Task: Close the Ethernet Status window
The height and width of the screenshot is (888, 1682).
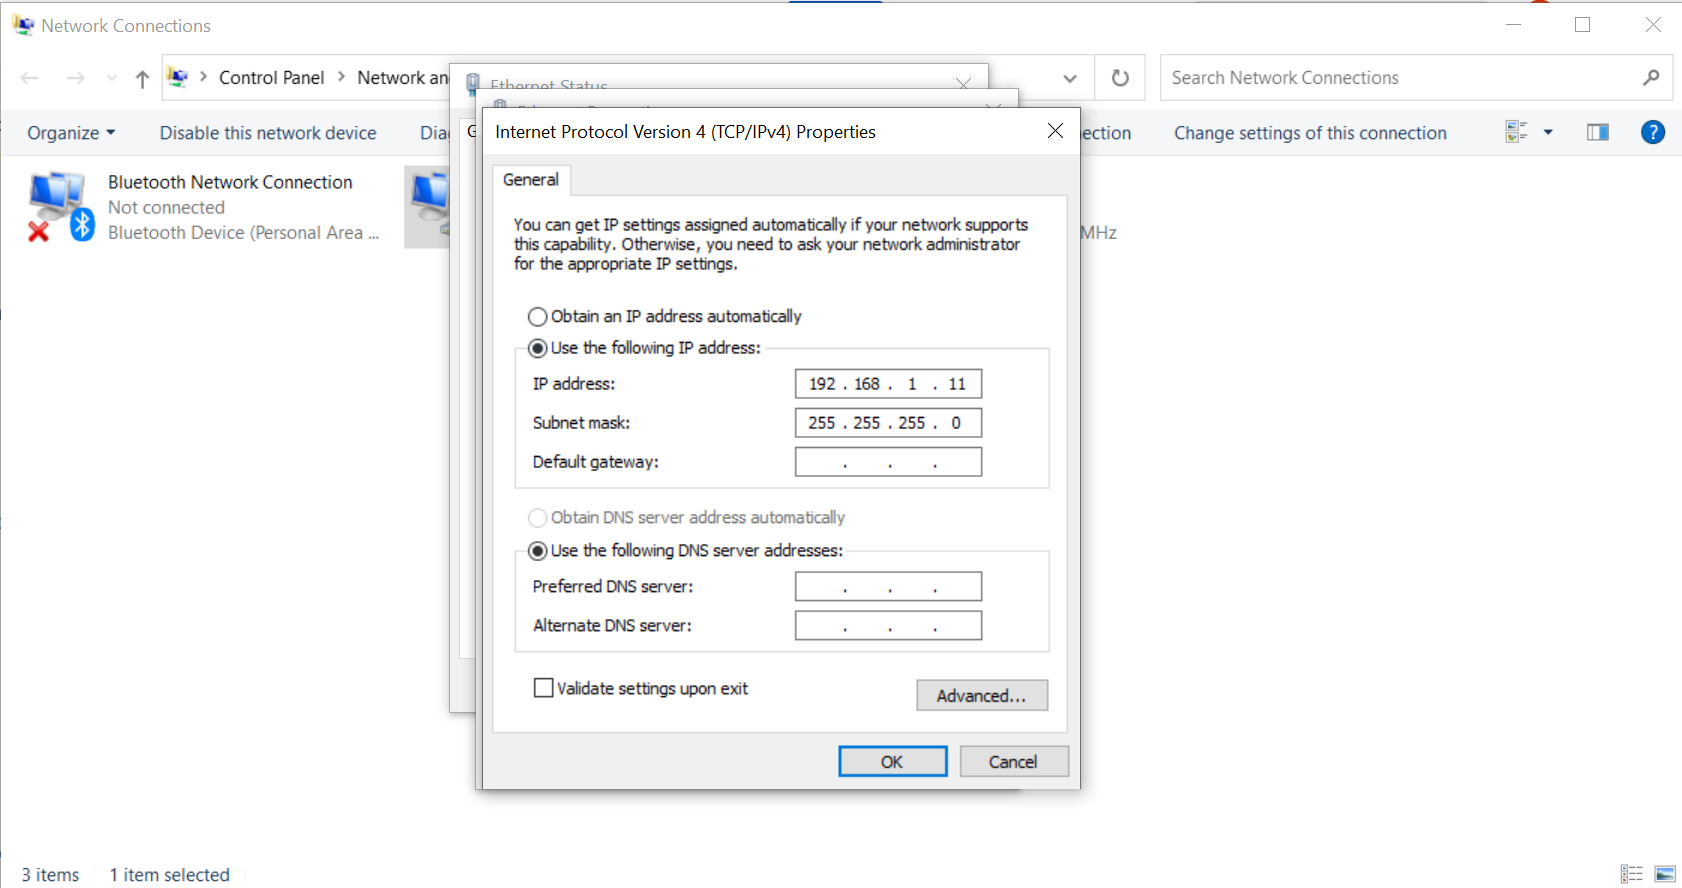Action: click(x=963, y=84)
